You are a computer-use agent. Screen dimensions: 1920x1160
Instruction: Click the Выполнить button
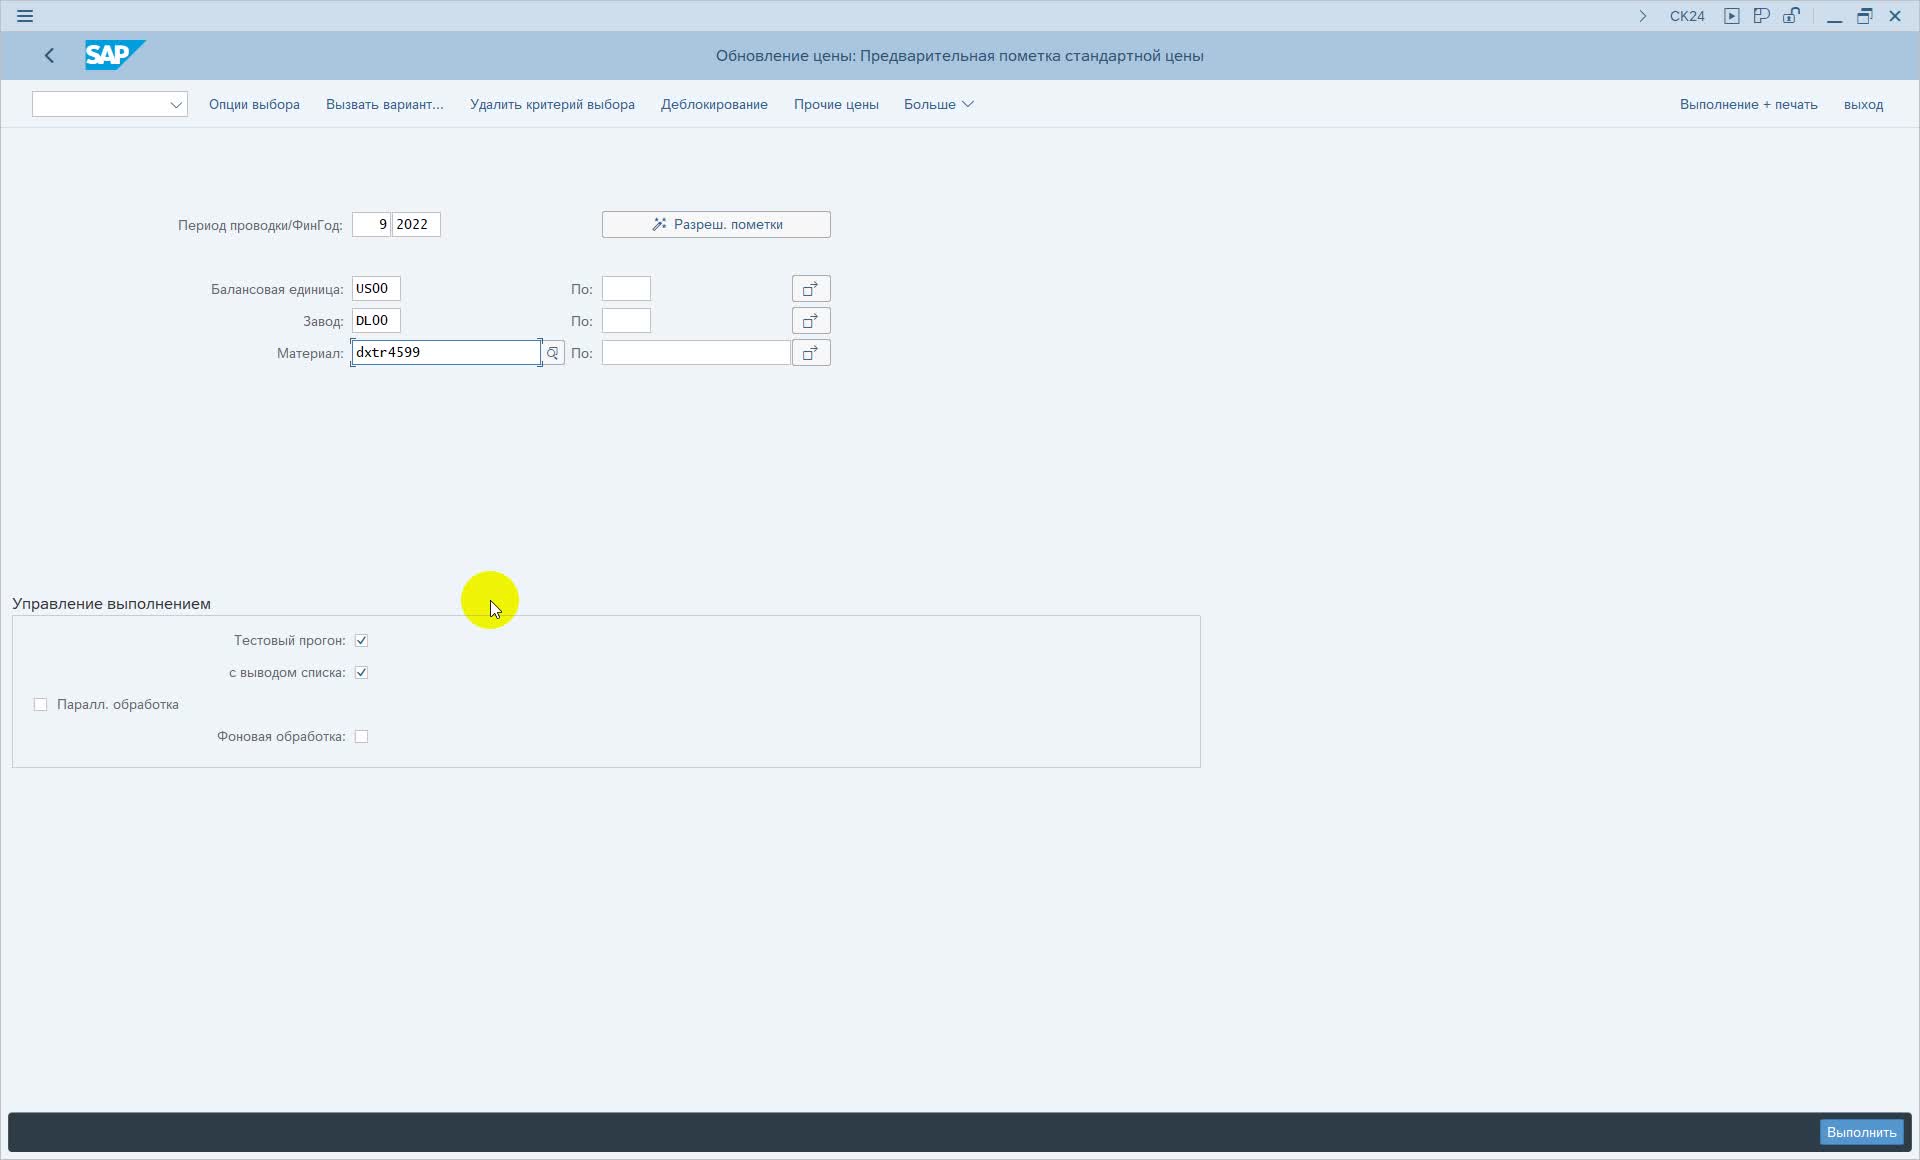1861,1132
